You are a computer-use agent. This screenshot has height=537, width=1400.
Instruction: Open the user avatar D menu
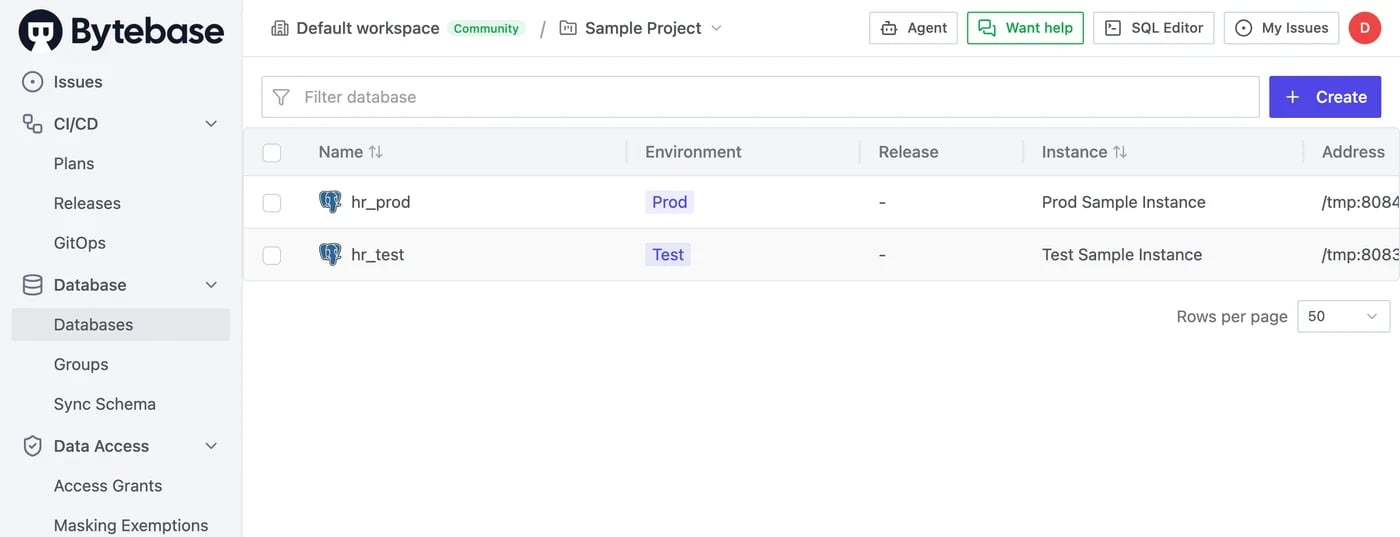(x=1365, y=28)
